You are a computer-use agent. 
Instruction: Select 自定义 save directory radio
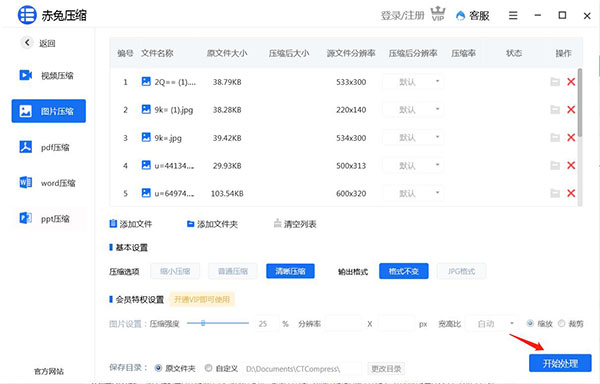pyautogui.click(x=208, y=368)
